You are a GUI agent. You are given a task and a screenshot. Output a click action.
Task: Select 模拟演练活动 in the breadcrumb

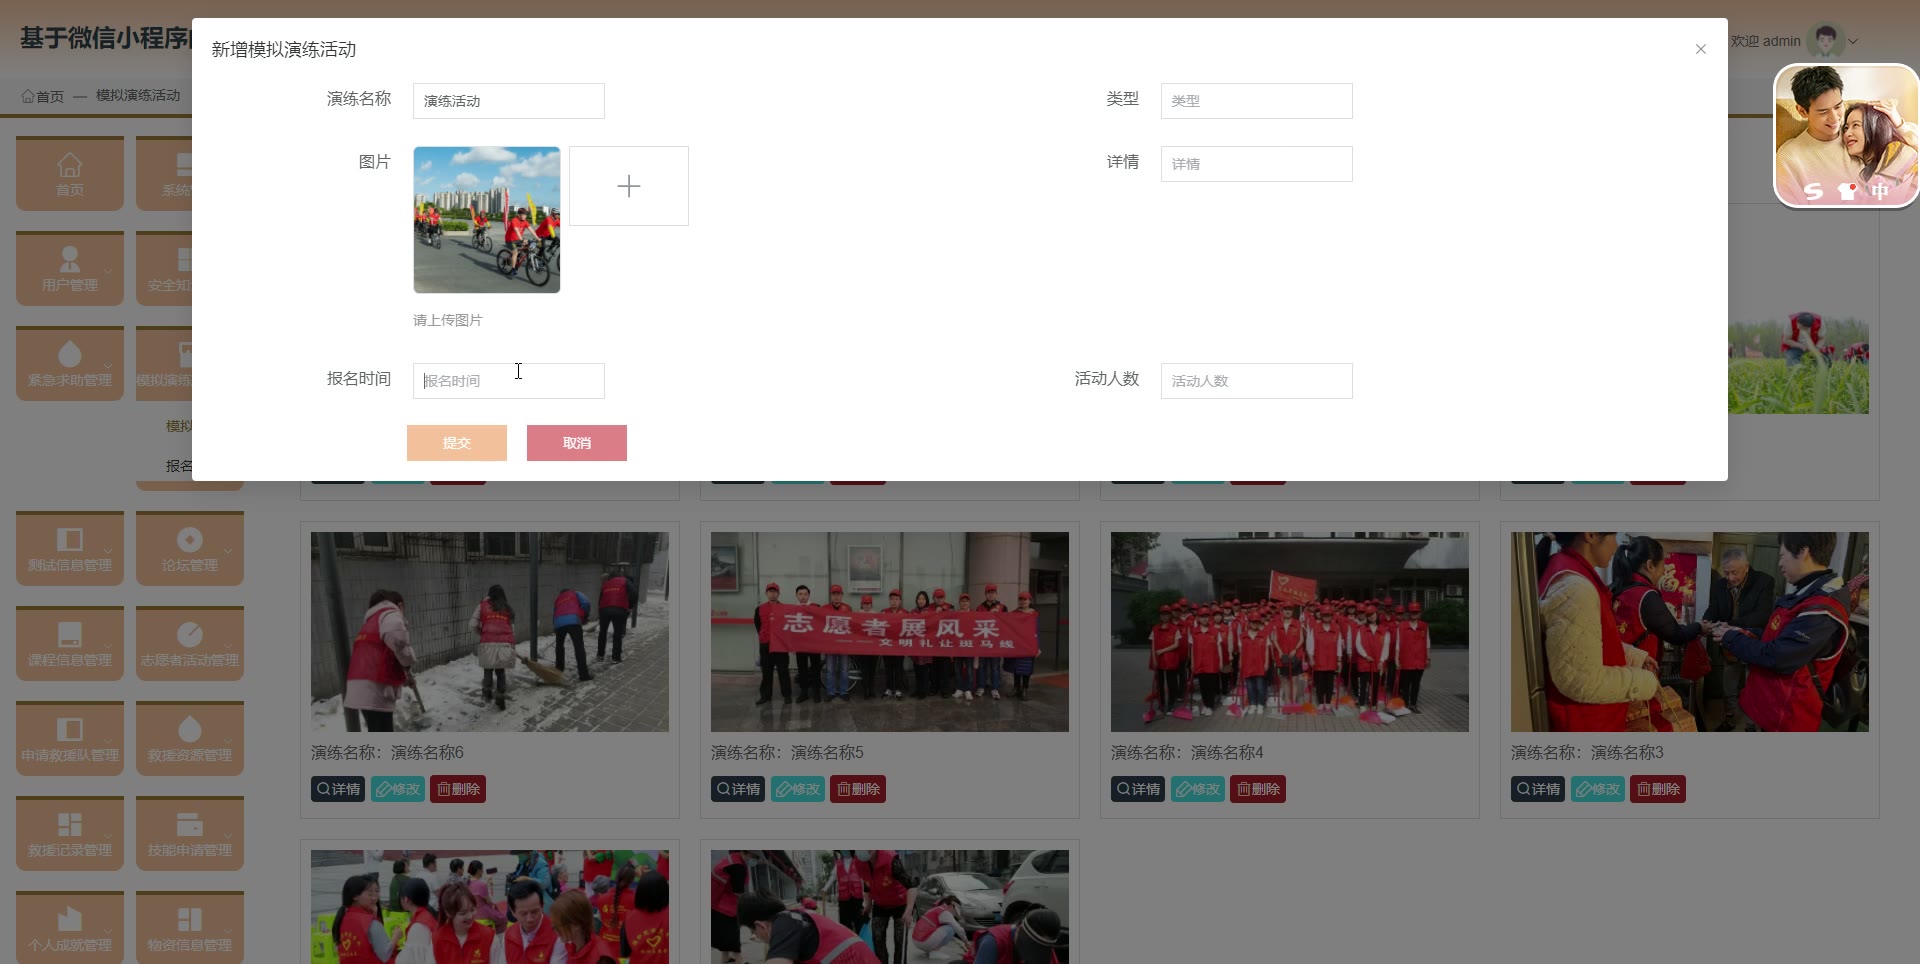click(138, 96)
